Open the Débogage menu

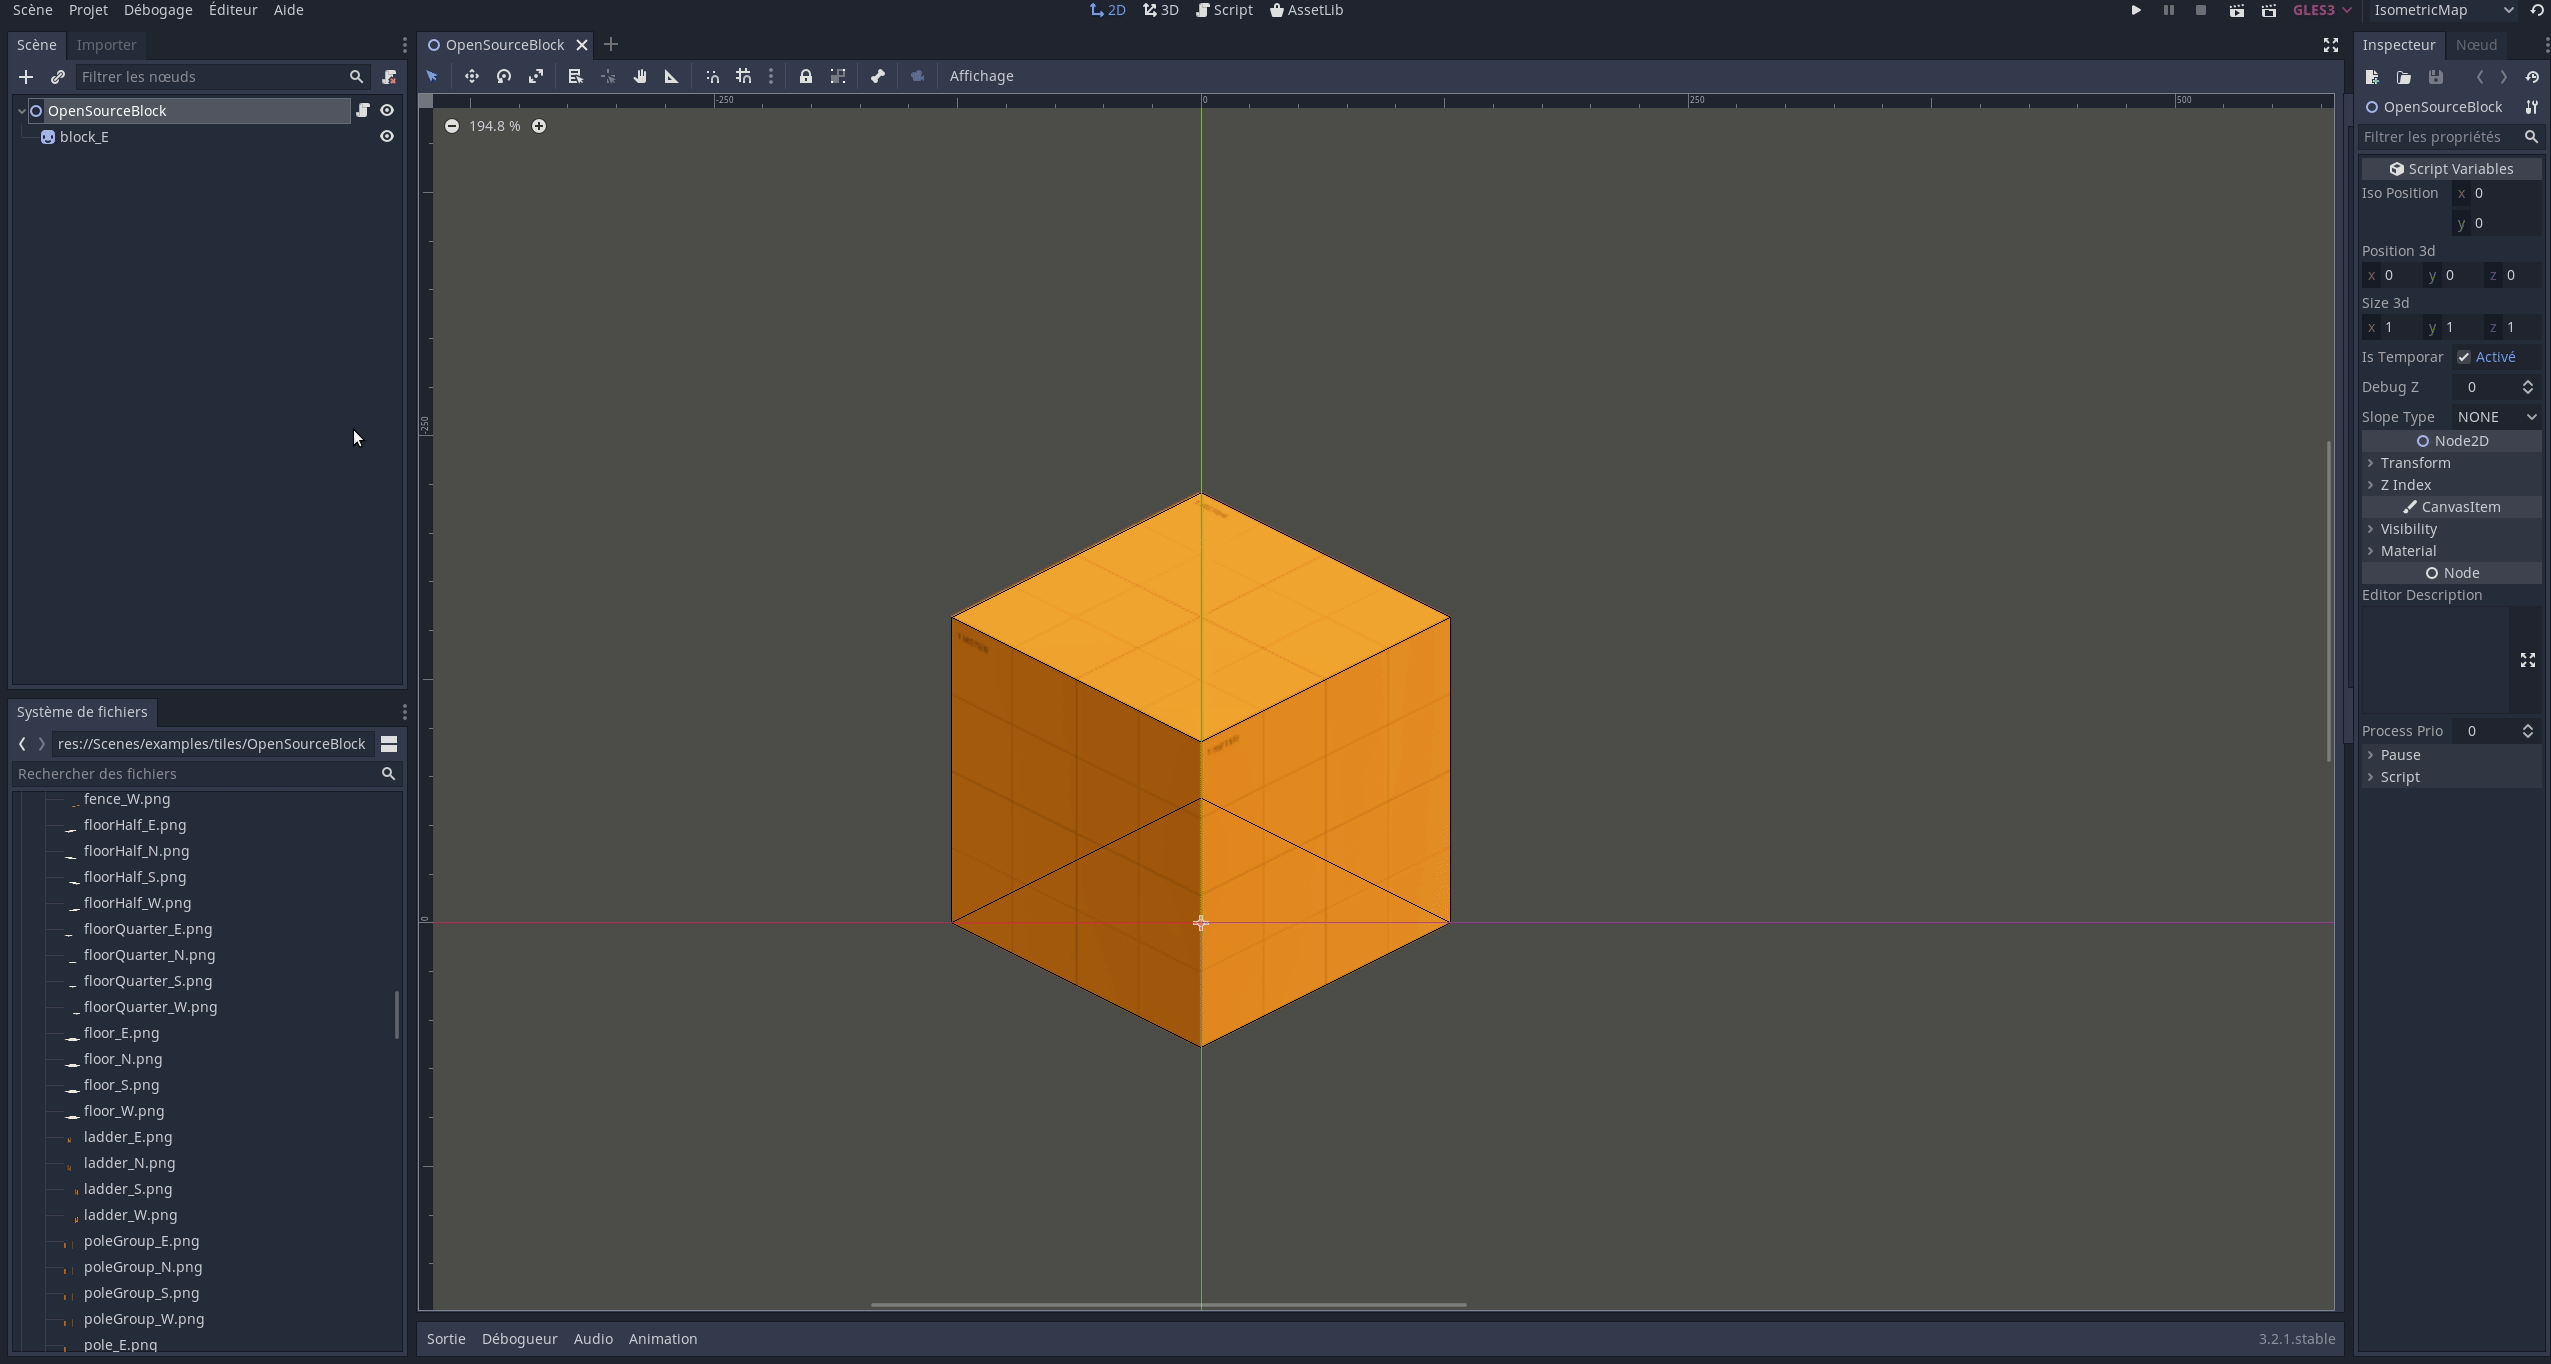point(158,10)
